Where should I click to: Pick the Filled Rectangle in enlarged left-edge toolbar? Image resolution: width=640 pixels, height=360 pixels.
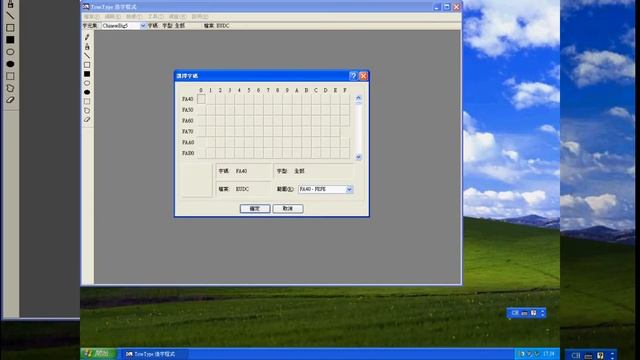click(10, 40)
